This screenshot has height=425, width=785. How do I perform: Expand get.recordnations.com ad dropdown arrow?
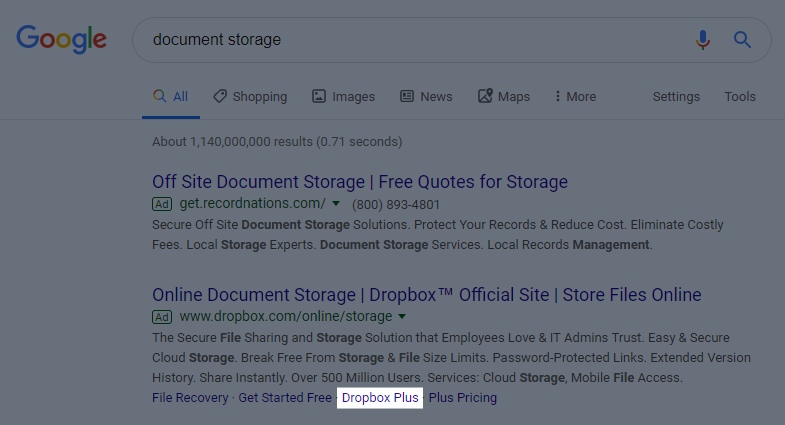pos(336,203)
